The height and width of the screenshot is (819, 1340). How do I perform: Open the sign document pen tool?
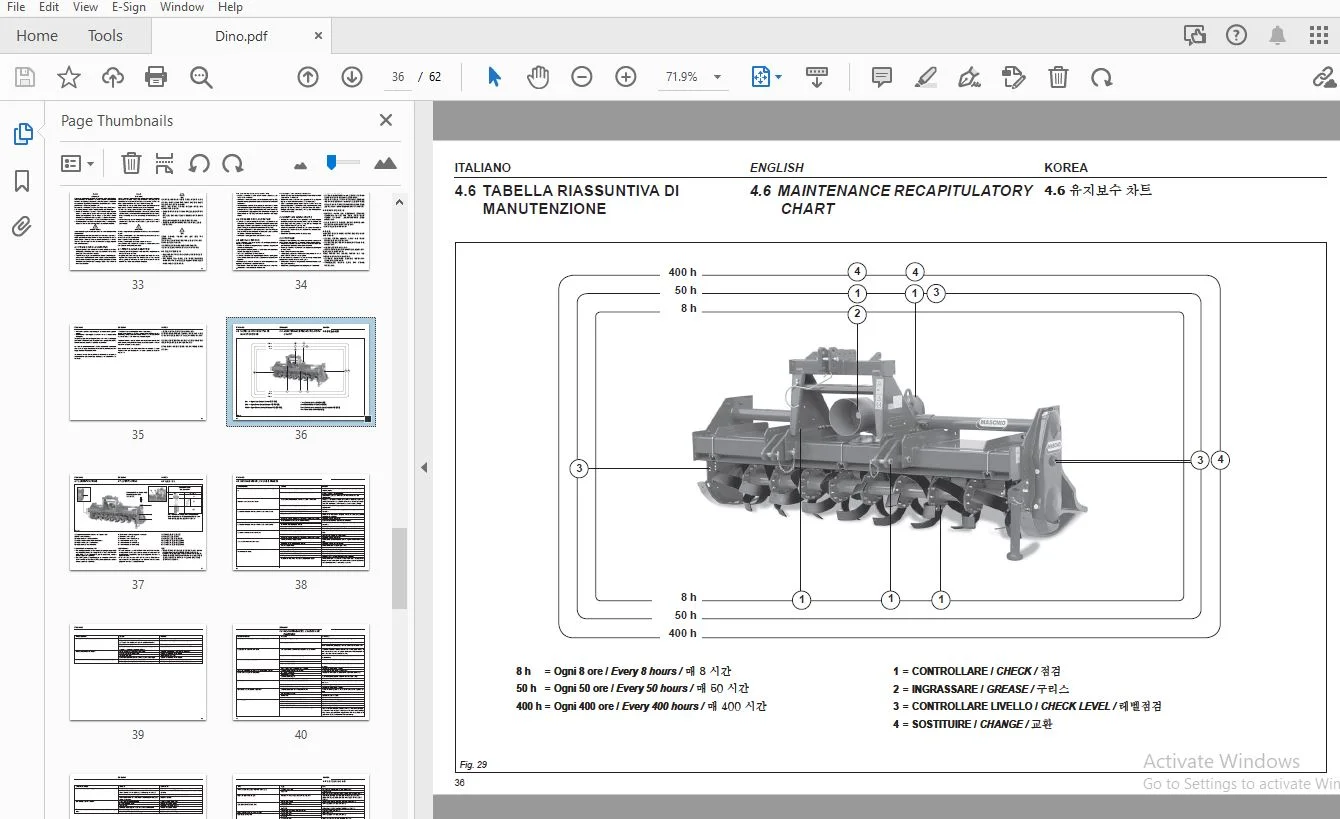tap(969, 77)
